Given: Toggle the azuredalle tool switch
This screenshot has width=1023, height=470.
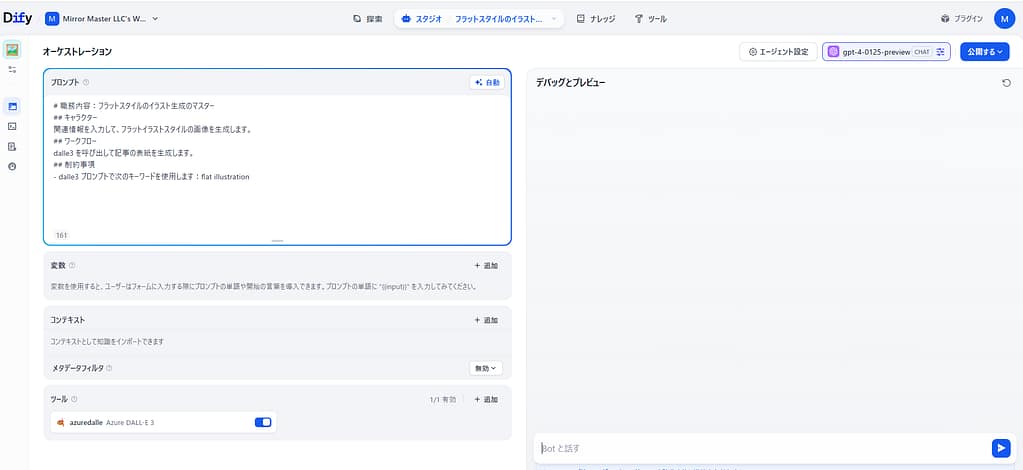Looking at the screenshot, I should (x=263, y=423).
